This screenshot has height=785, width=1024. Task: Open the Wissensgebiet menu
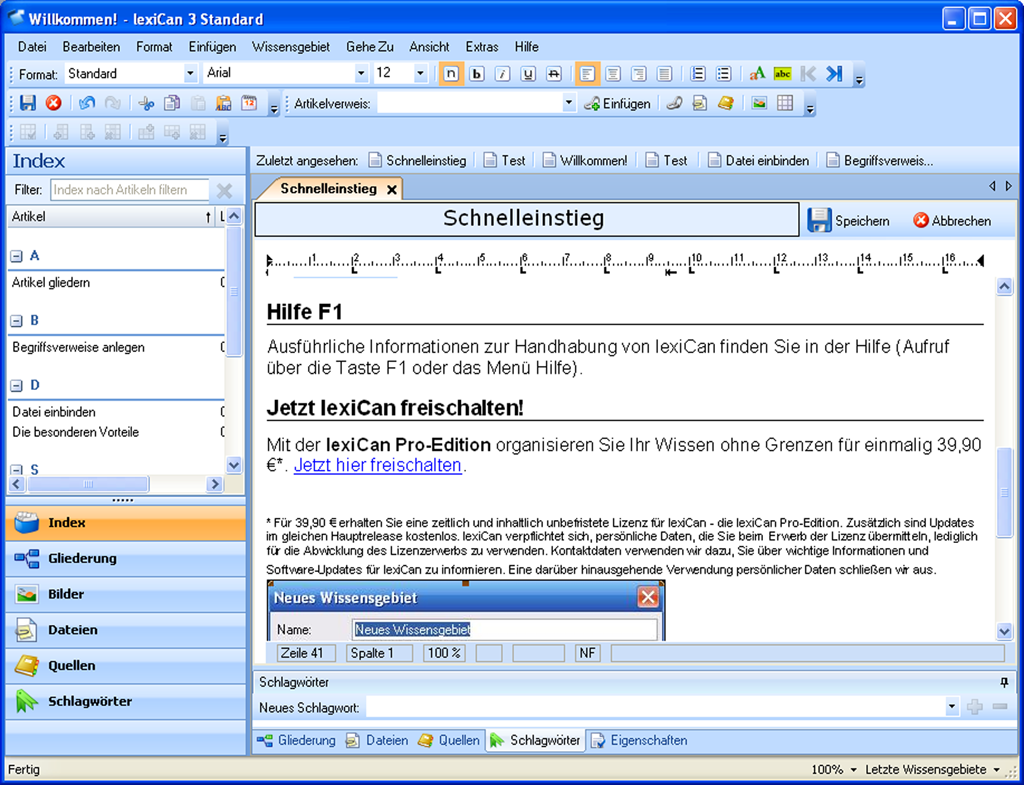click(x=291, y=47)
